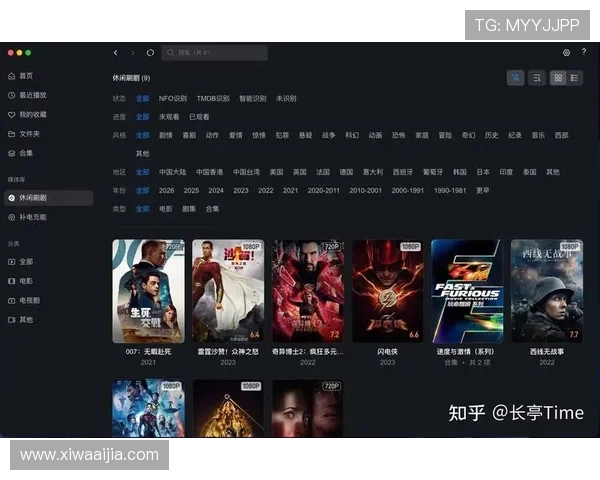
Task: Select 全部 in the 状态 row
Action: coord(142,98)
